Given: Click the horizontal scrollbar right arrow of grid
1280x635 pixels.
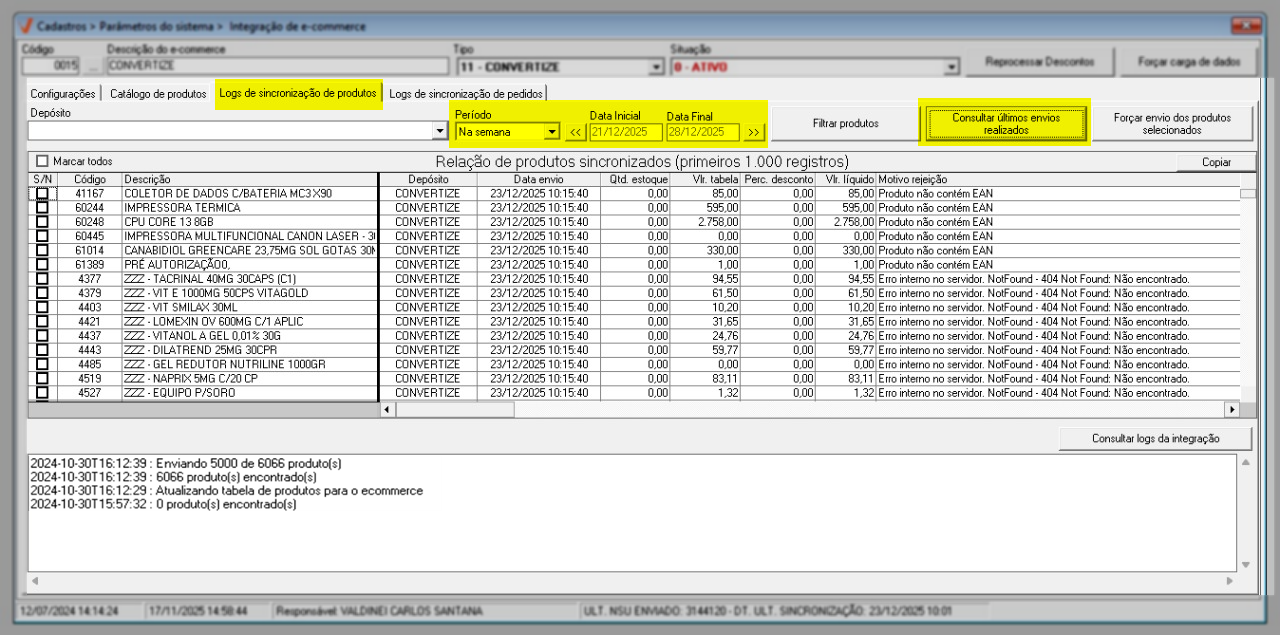Looking at the screenshot, I should (1232, 409).
